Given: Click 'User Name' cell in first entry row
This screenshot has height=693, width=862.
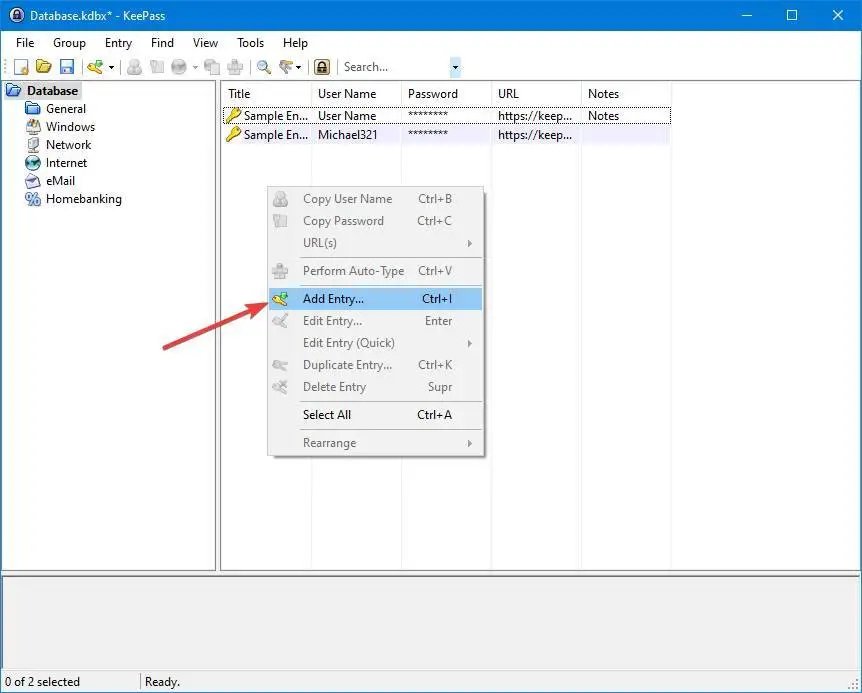Looking at the screenshot, I should tap(347, 116).
